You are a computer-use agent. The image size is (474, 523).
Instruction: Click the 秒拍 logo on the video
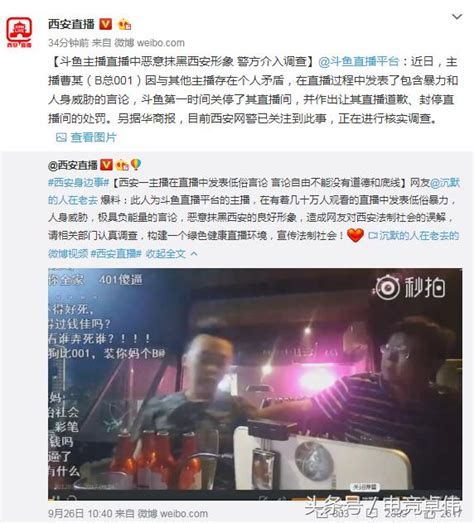coord(410,287)
